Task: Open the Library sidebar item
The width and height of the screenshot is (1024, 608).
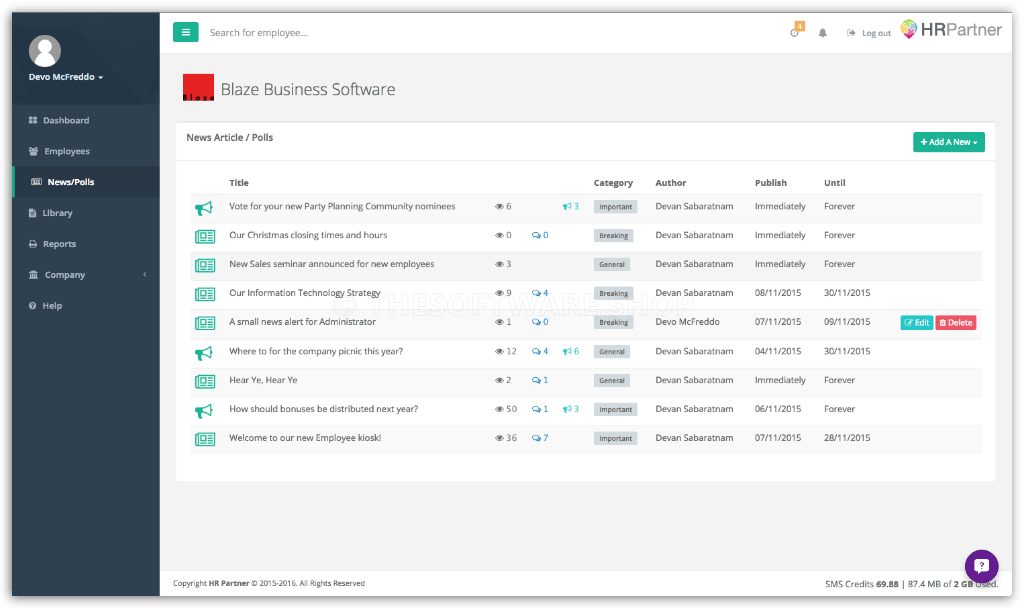Action: [57, 213]
